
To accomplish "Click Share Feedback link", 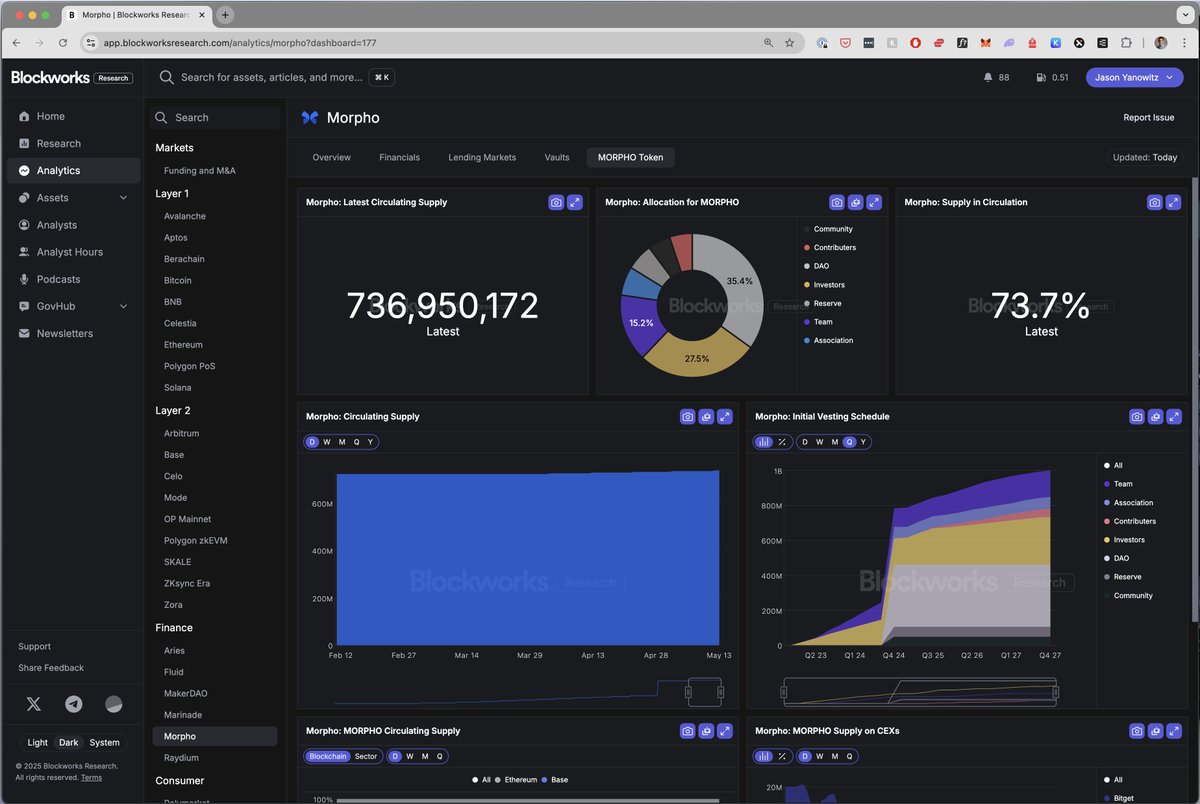I will pos(51,668).
